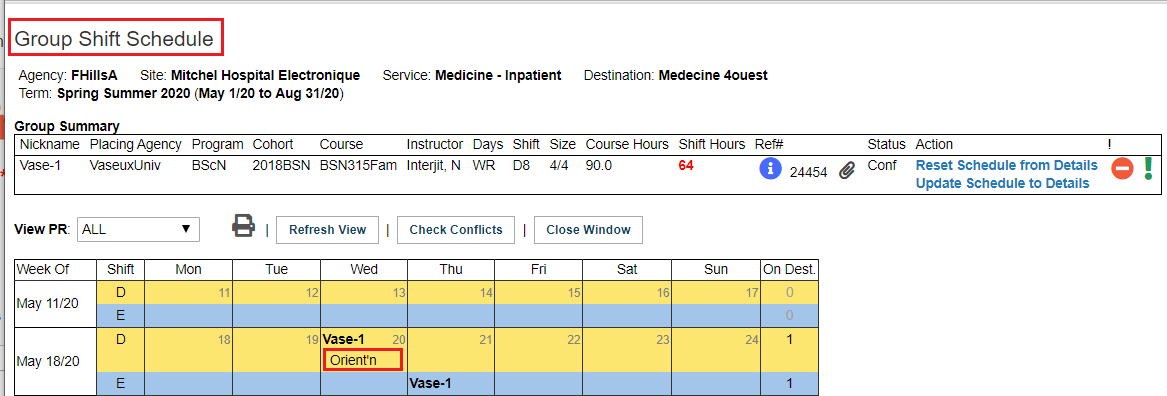Click the Close Window button
The height and width of the screenshot is (396, 1167).
588,230
